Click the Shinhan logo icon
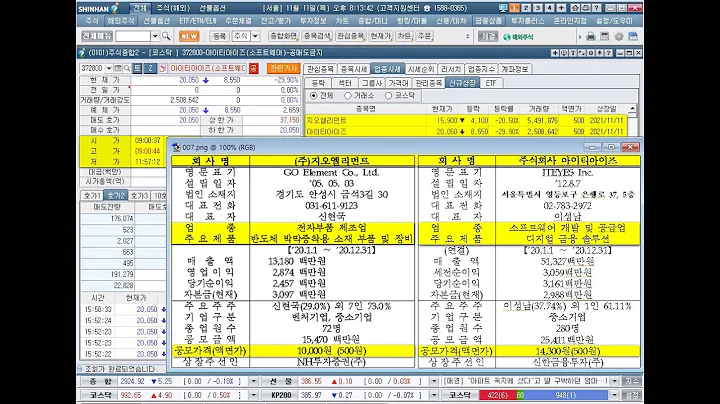This screenshot has width=720, height=404. coord(115,8)
